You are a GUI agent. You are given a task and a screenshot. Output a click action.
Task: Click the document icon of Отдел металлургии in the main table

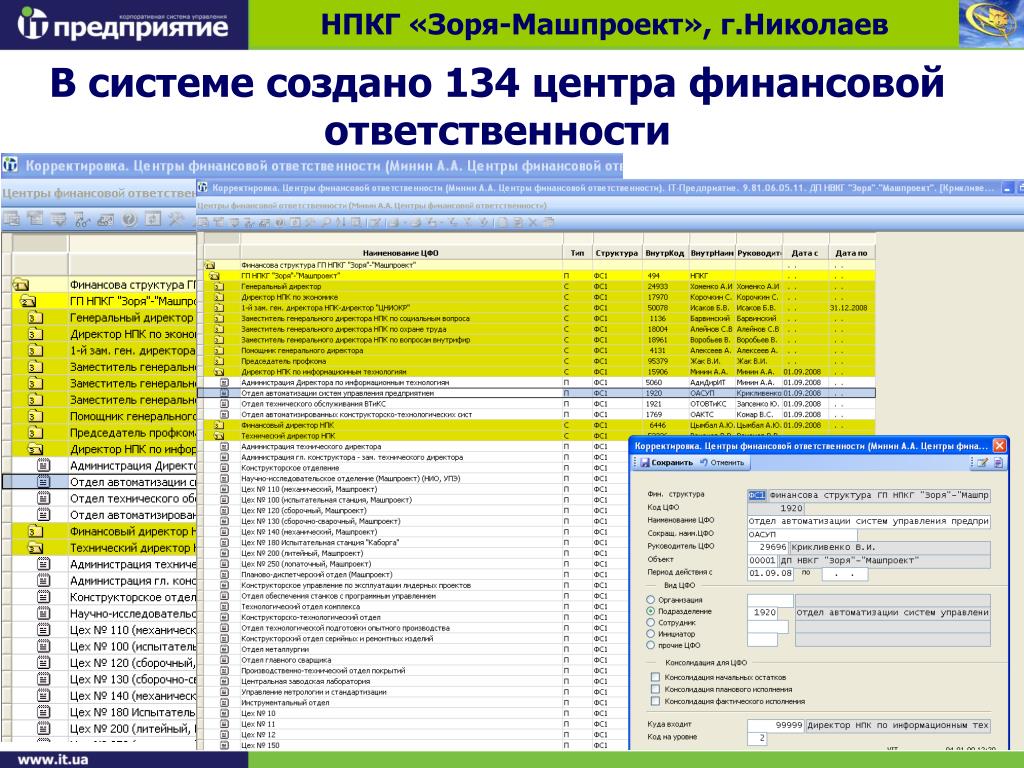pos(224,649)
